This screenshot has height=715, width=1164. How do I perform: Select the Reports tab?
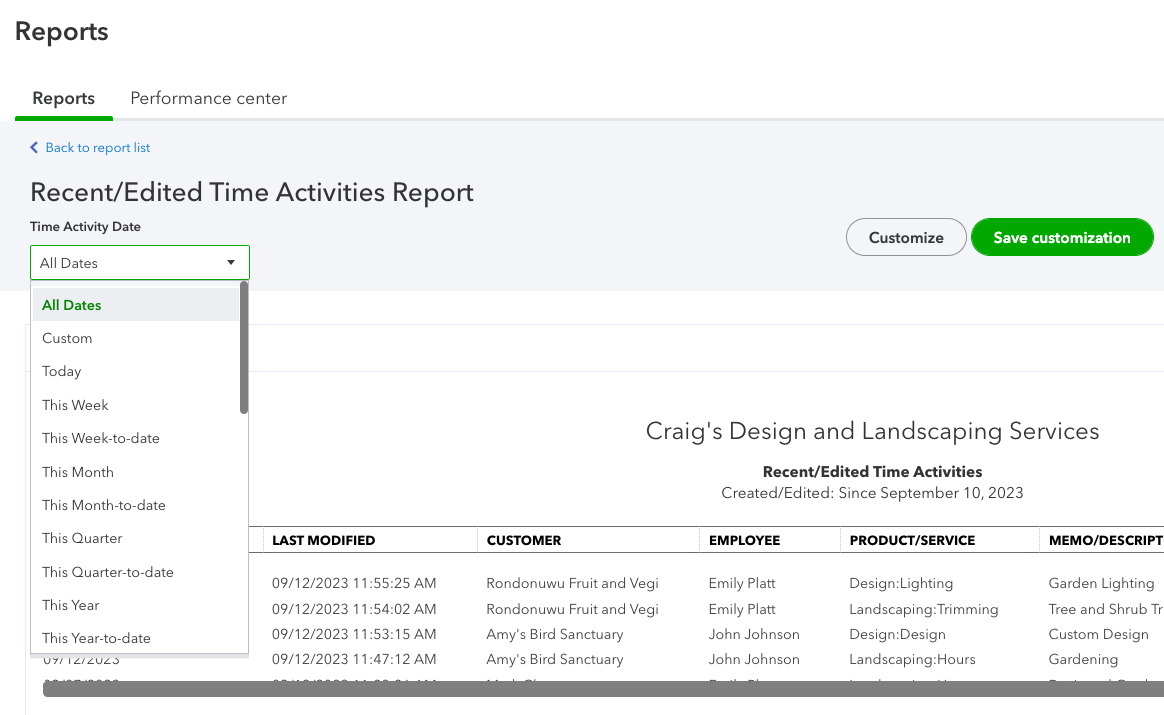coord(64,98)
